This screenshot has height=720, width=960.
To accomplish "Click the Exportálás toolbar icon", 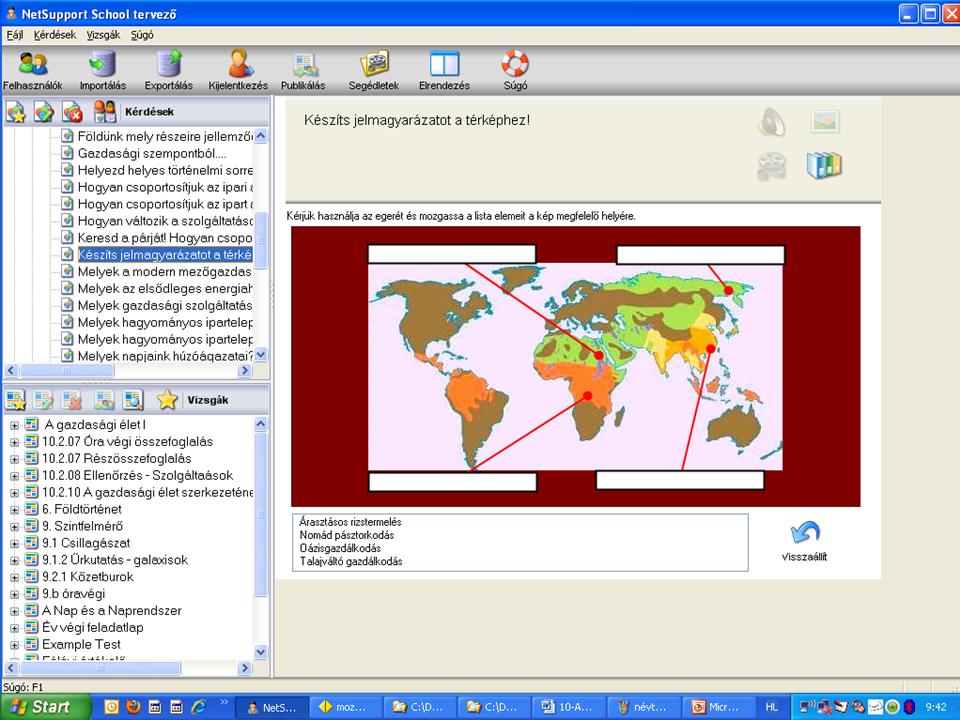I will click(168, 66).
